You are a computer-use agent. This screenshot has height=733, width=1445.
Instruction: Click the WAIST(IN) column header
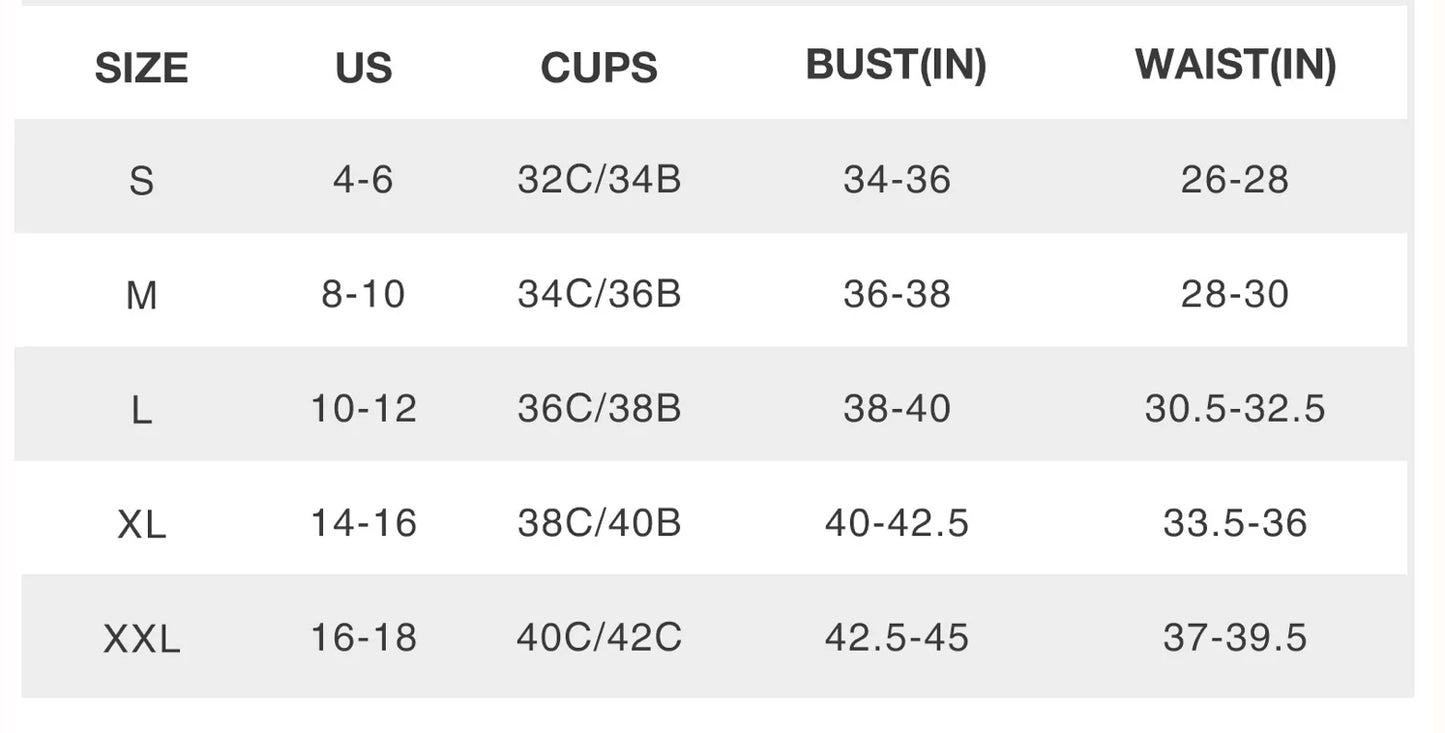point(1235,65)
